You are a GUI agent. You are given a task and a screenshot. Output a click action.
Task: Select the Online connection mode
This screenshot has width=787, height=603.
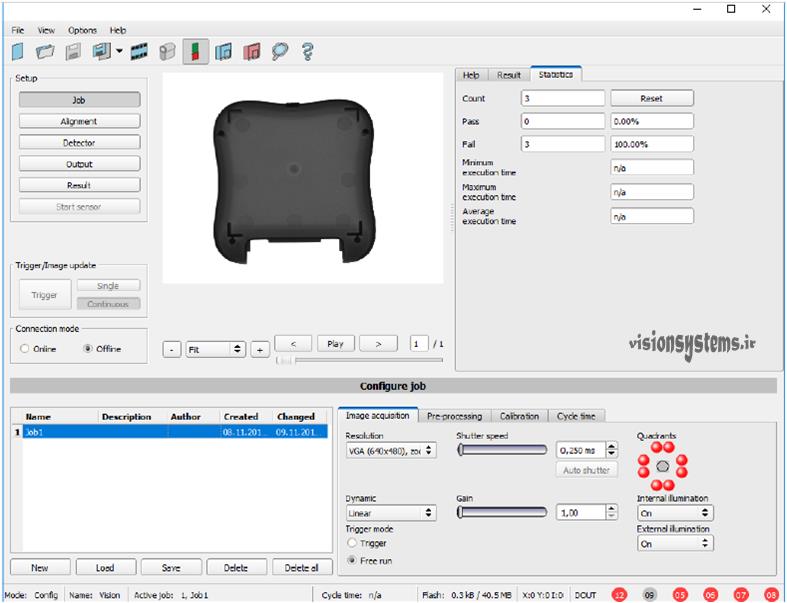click(x=25, y=349)
